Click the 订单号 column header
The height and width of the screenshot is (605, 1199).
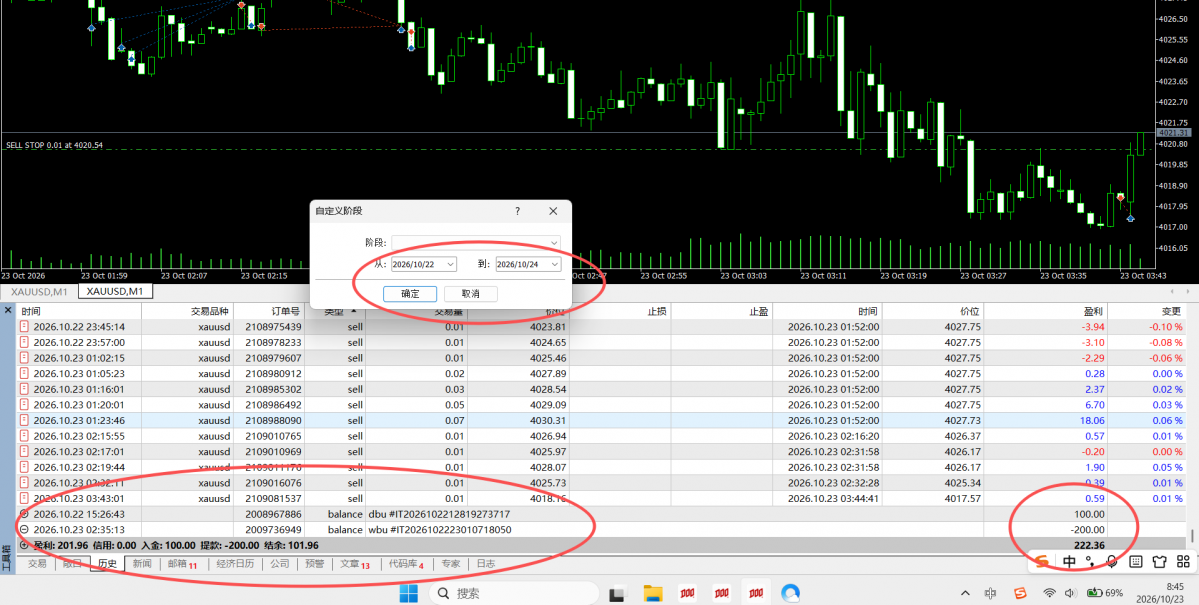point(269,311)
